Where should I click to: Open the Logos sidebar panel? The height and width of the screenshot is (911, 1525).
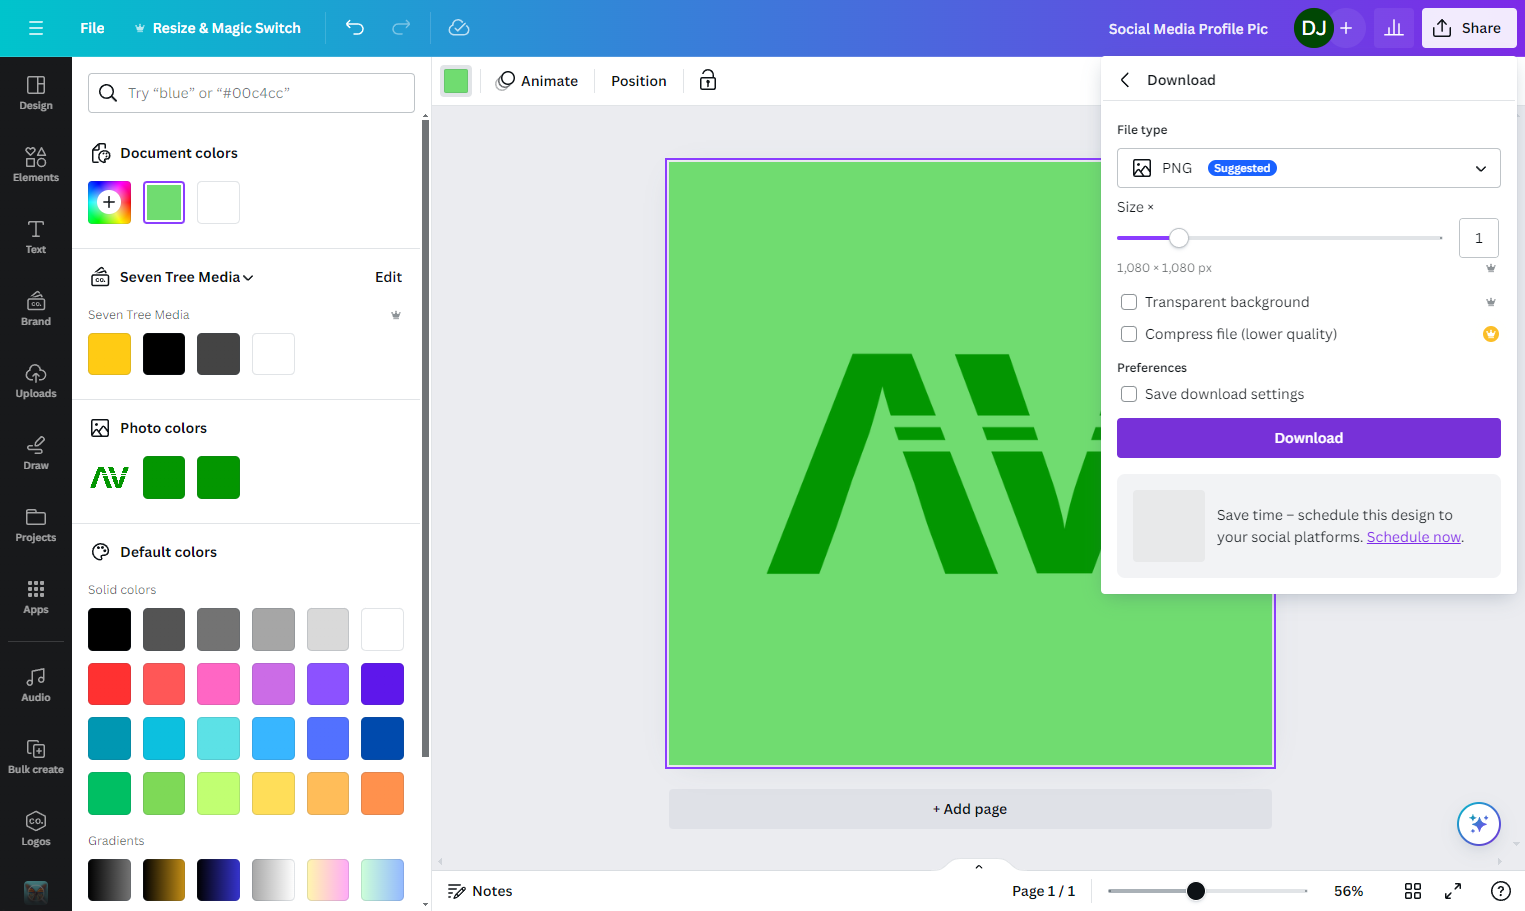coord(36,829)
